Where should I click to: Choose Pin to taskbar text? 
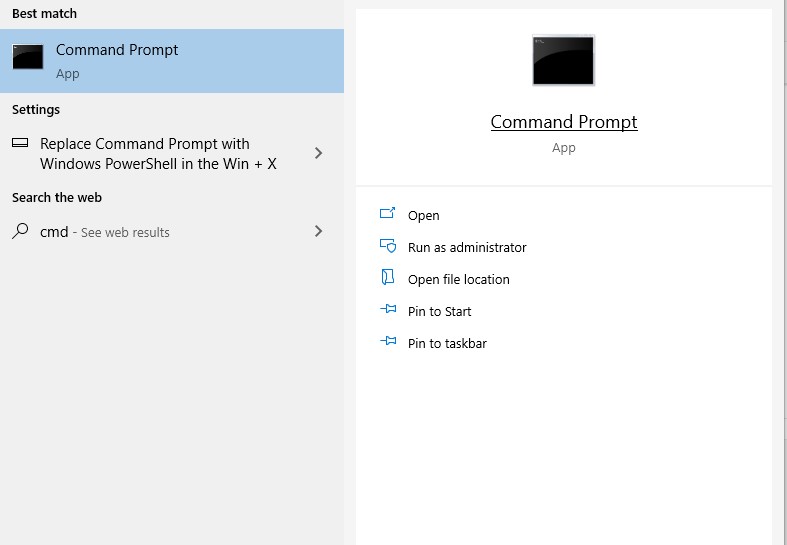[447, 344]
